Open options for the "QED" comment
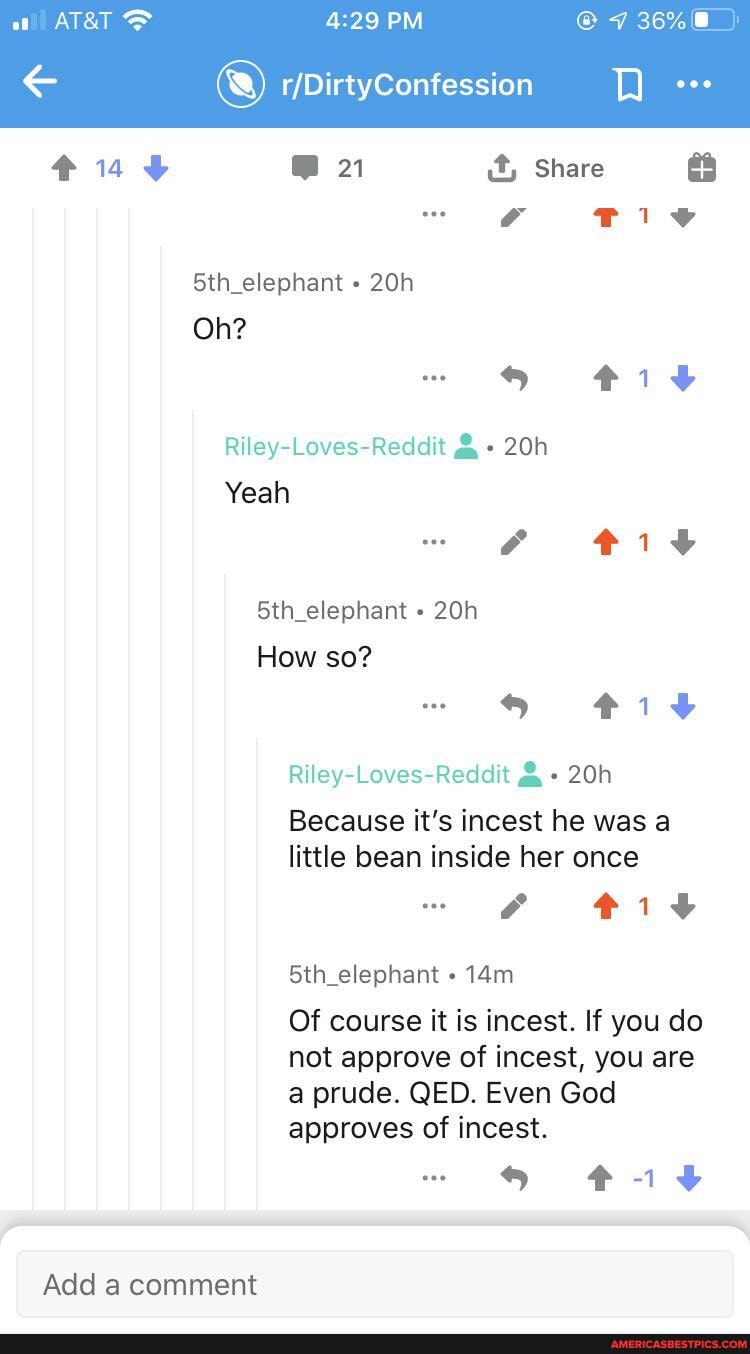This screenshot has height=1354, width=750. pos(434,1178)
